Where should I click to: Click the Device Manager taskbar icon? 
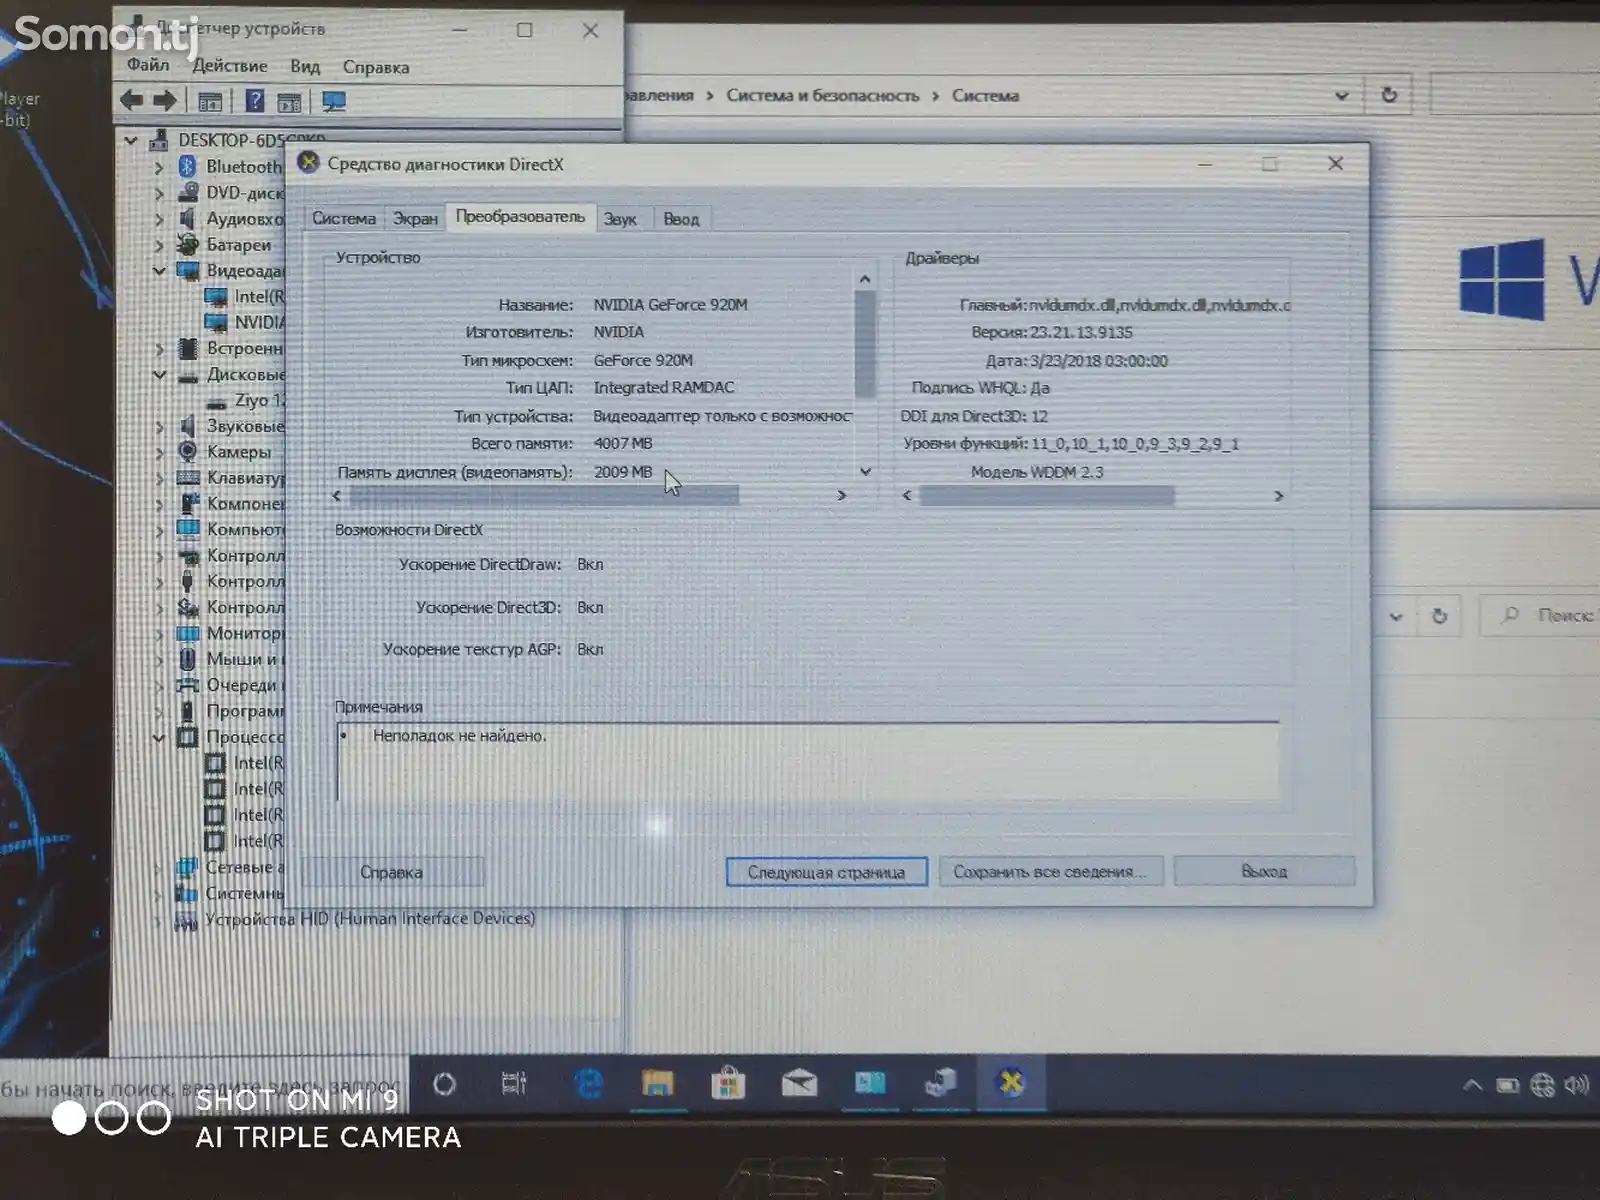[940, 1082]
